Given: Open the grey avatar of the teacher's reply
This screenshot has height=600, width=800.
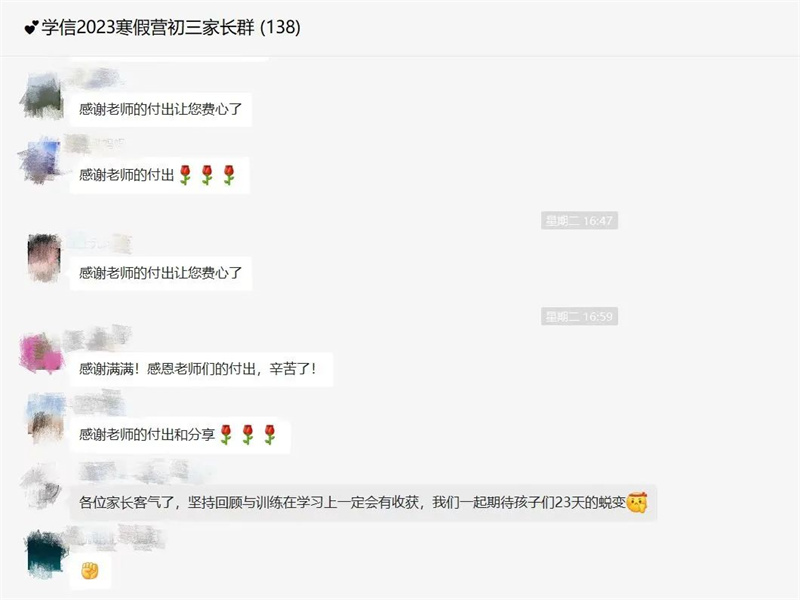Looking at the screenshot, I should tap(42, 486).
